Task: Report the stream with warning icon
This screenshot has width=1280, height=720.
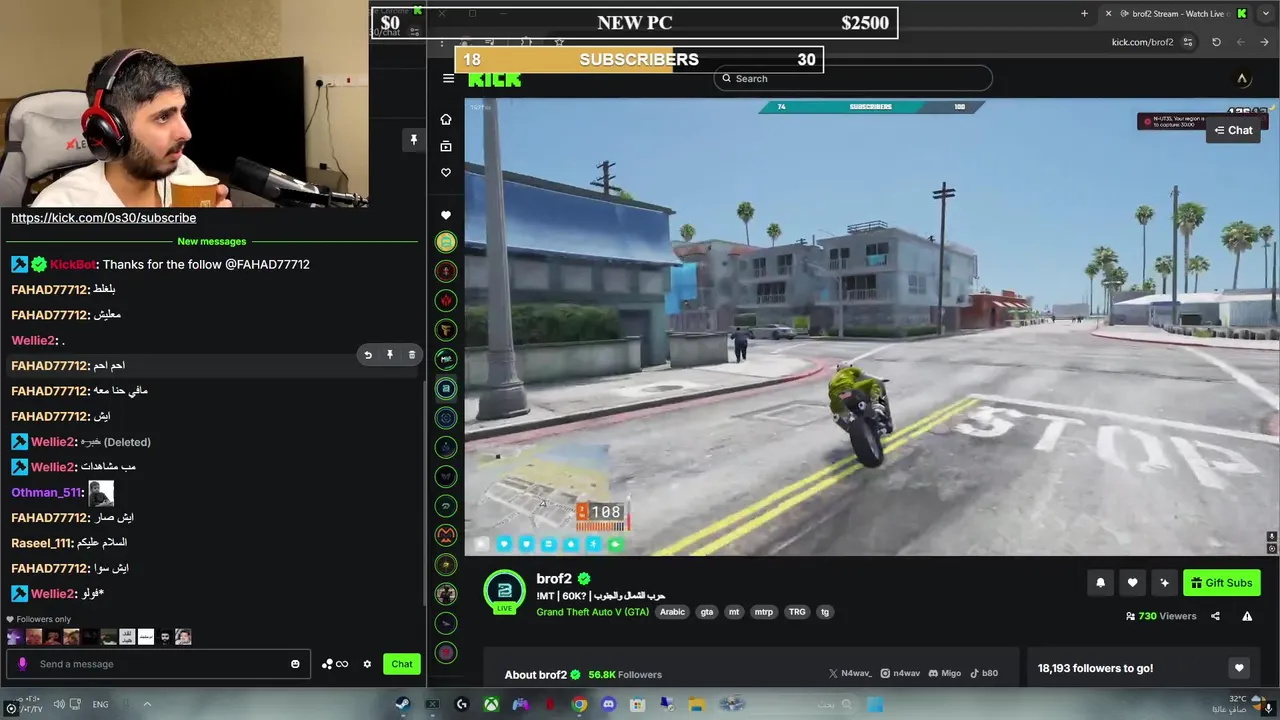Action: click(x=1247, y=616)
